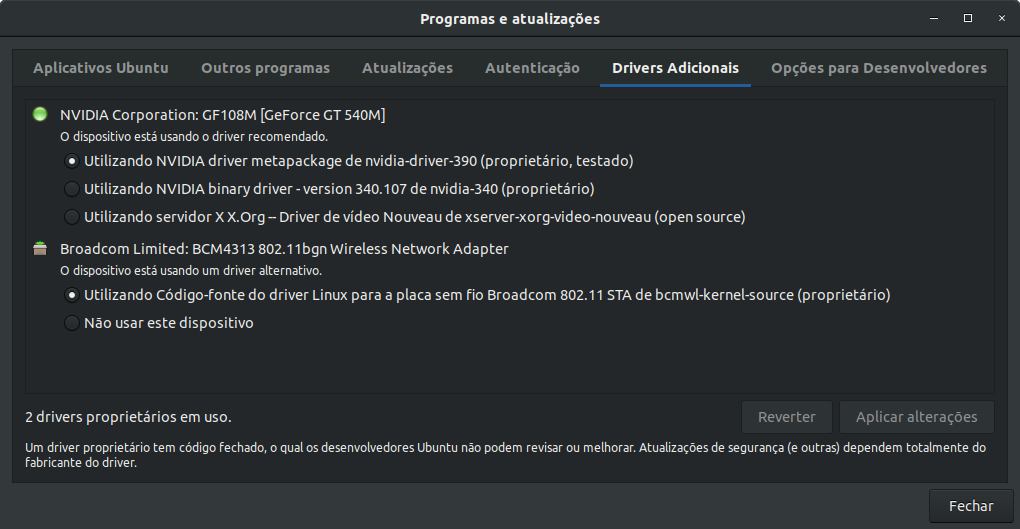Select the Broadcom bcmwl-kernel-source STA driver

pos(477,295)
